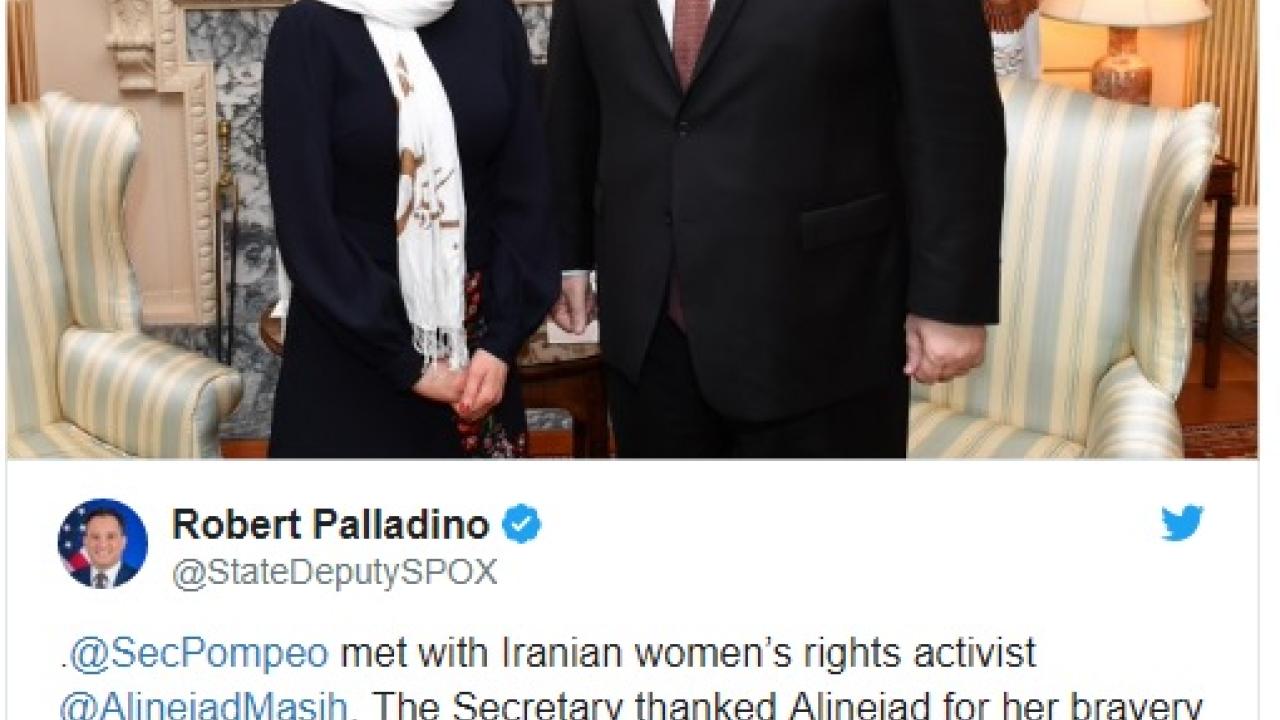The image size is (1280, 720).
Task: Open Robert Palladino's profile avatar
Action: (103, 543)
